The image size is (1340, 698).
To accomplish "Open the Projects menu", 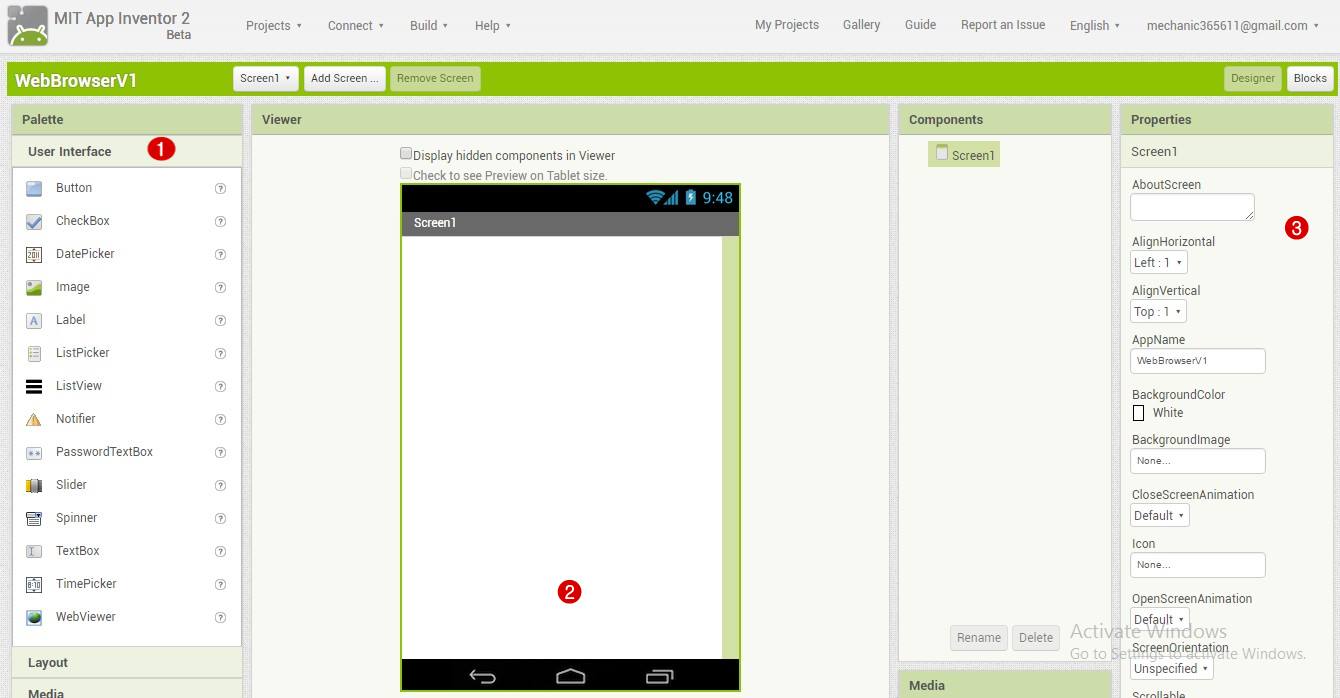I will point(274,26).
